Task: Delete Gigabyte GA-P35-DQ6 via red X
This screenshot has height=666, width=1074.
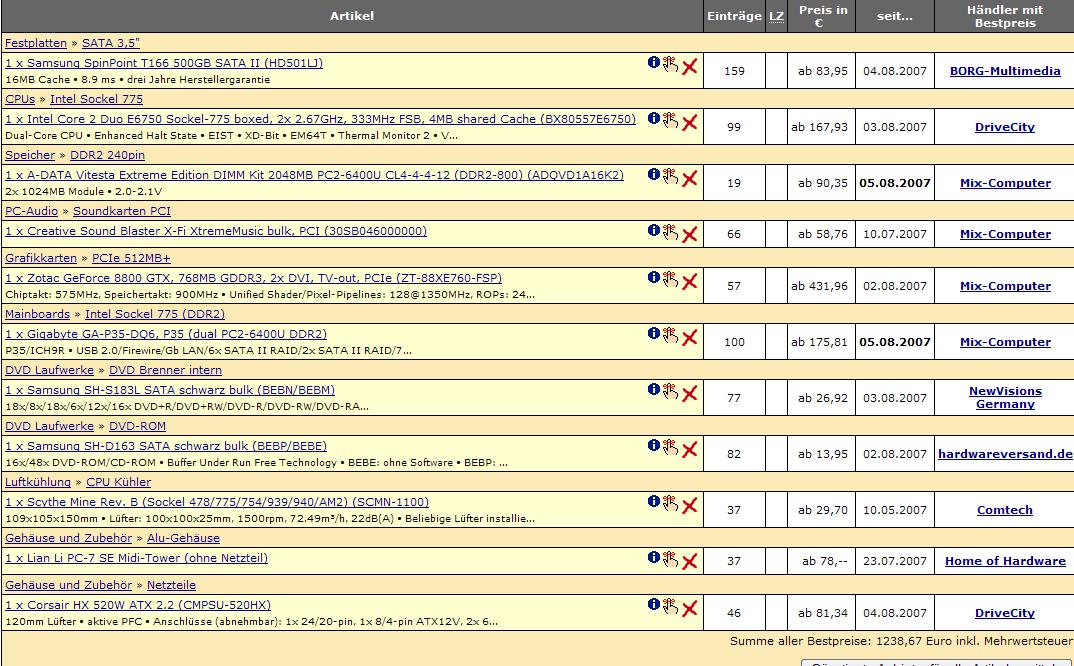Action: [690, 338]
